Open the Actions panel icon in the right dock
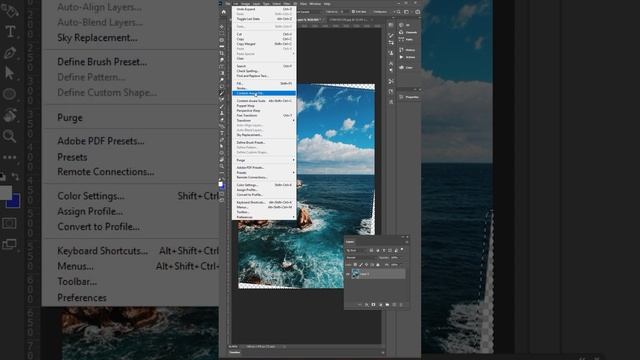Viewport: 640px width, 360px height. click(401, 57)
